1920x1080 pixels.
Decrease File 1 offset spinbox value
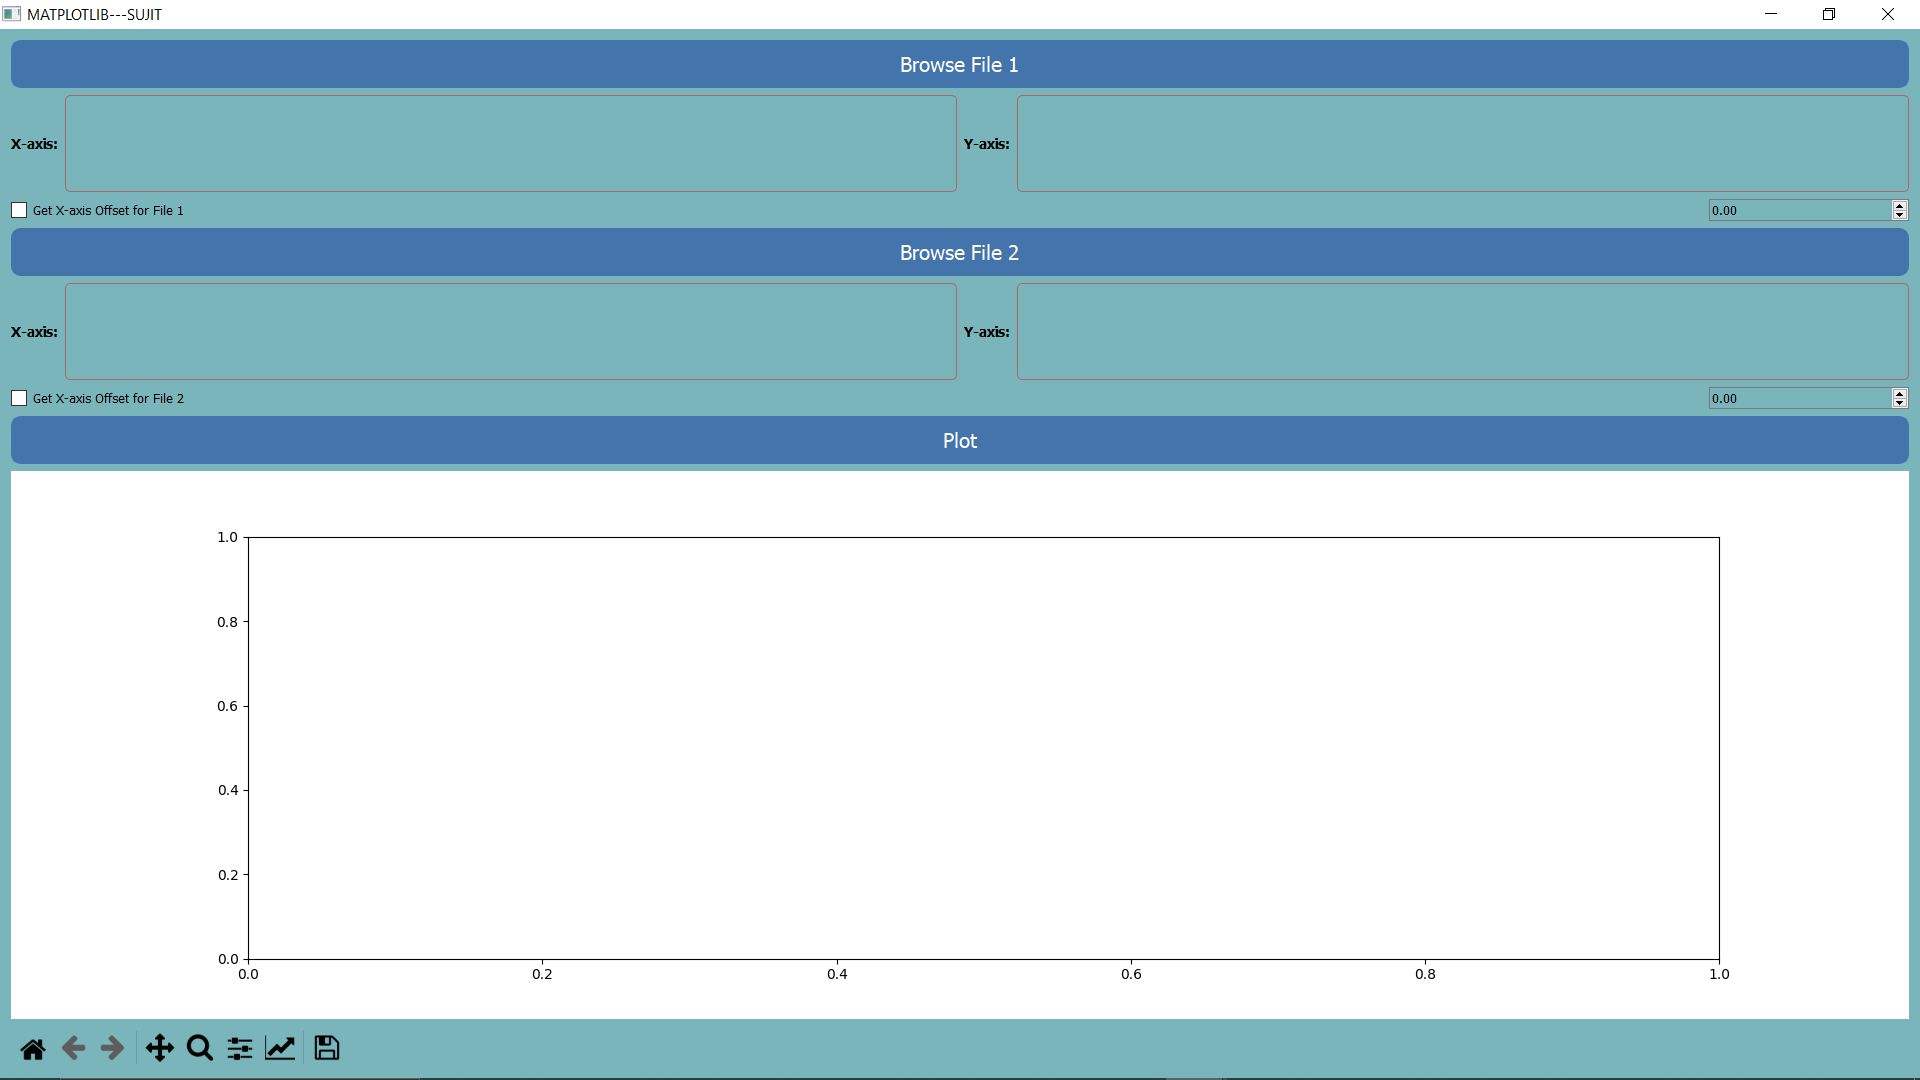click(x=1899, y=215)
